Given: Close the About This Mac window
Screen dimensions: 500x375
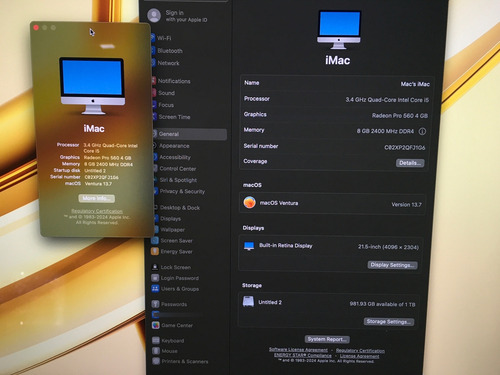Looking at the screenshot, I should pyautogui.click(x=36, y=28).
